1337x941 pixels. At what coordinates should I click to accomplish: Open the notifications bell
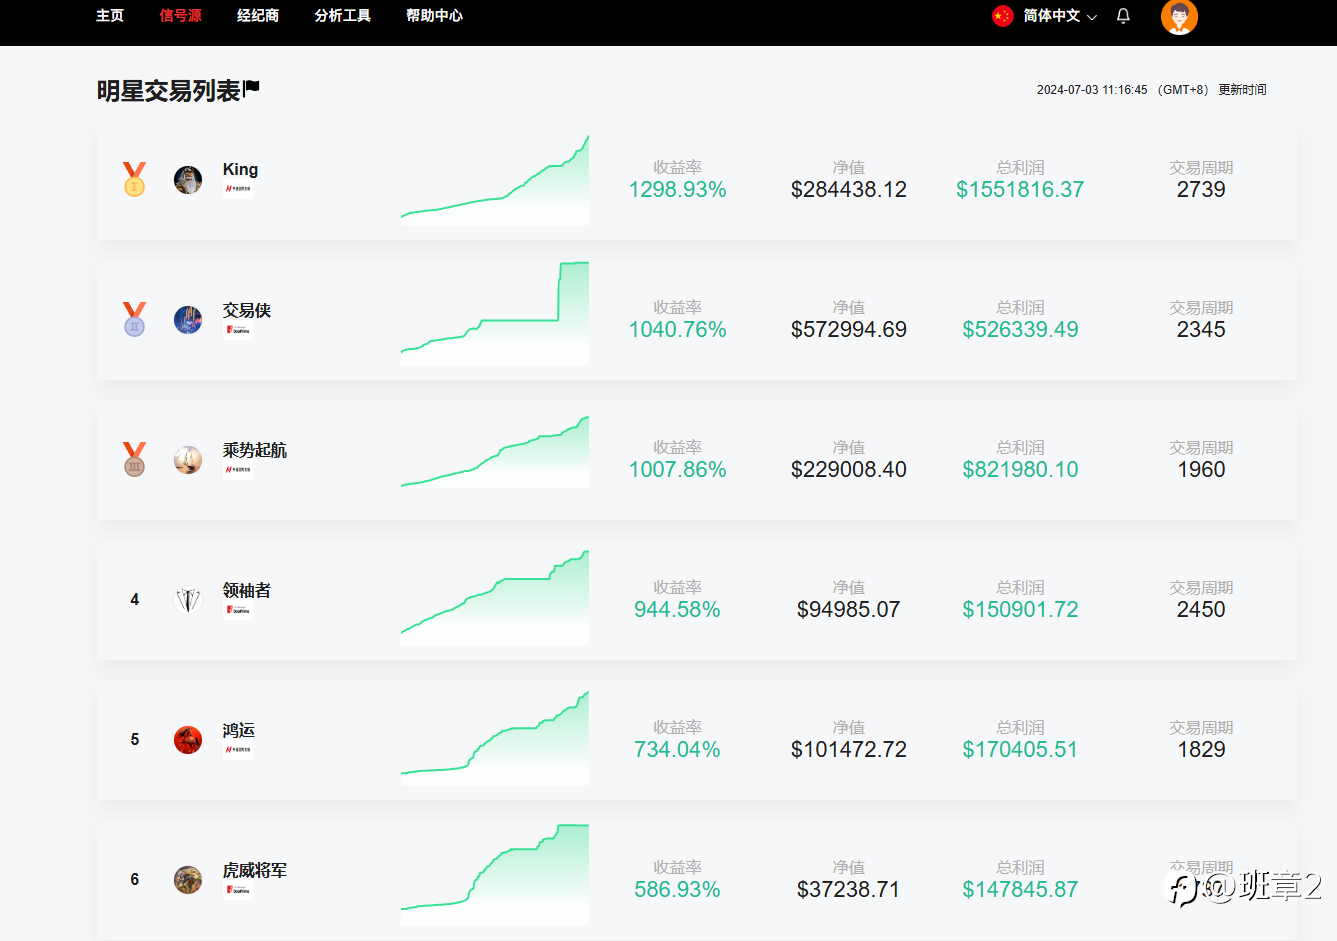click(1123, 16)
